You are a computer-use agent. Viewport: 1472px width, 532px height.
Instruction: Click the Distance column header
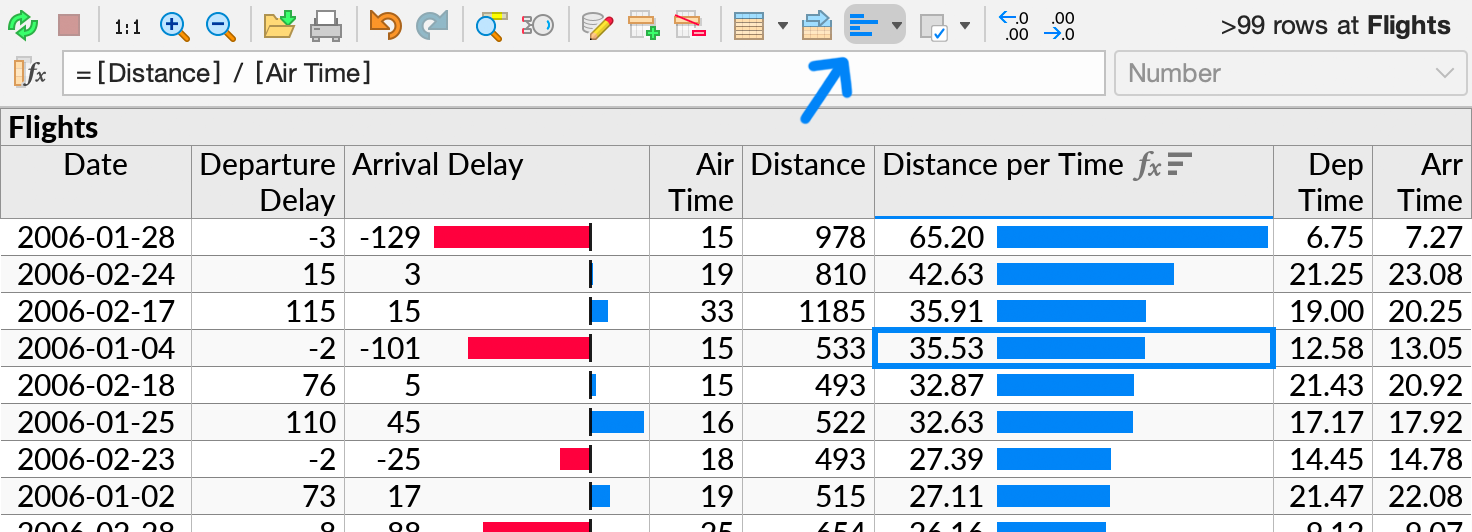808,182
